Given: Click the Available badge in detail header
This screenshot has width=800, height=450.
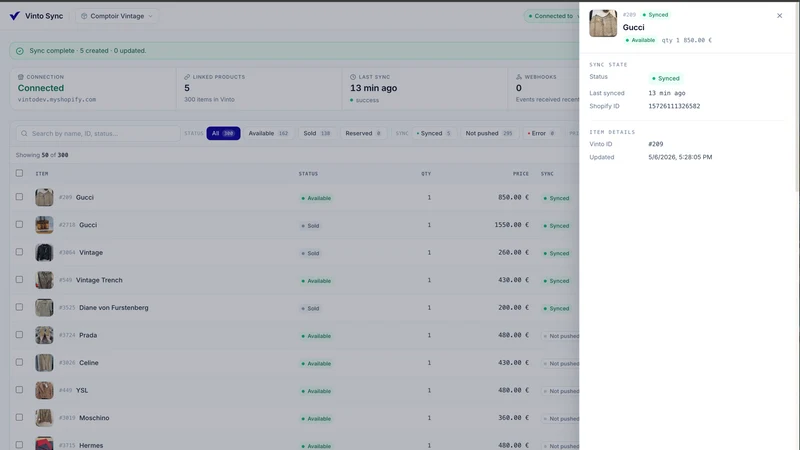Looking at the screenshot, I should (640, 40).
